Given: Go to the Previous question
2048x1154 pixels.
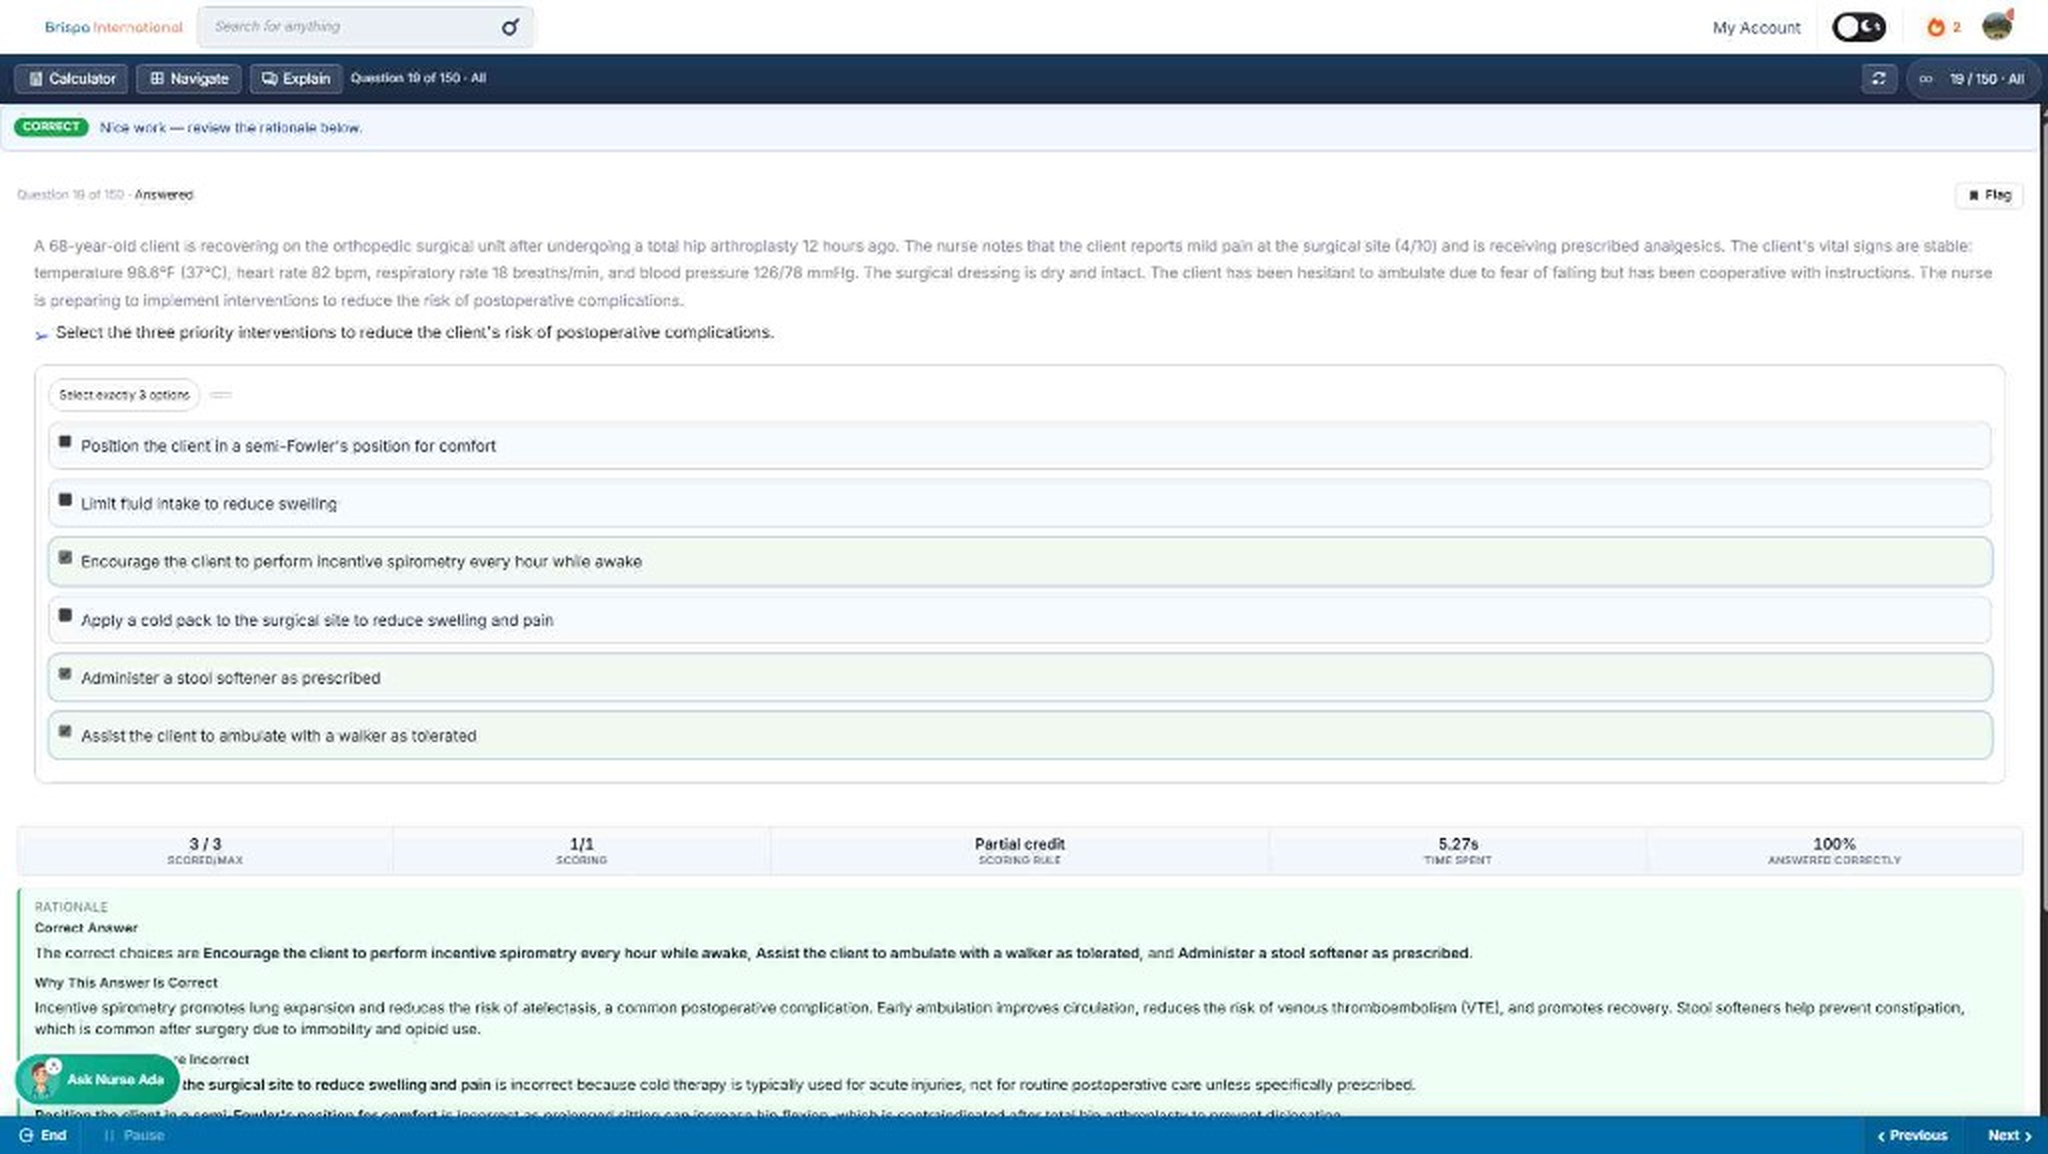Looking at the screenshot, I should 1912,1136.
